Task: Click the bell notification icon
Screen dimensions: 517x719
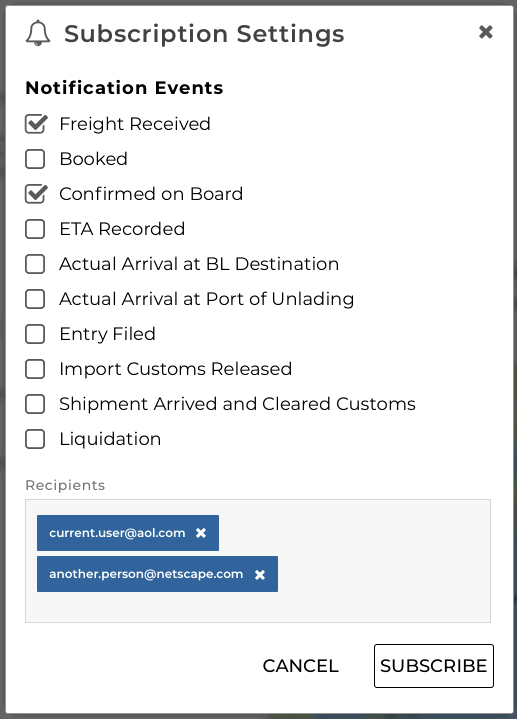Action: point(38,33)
